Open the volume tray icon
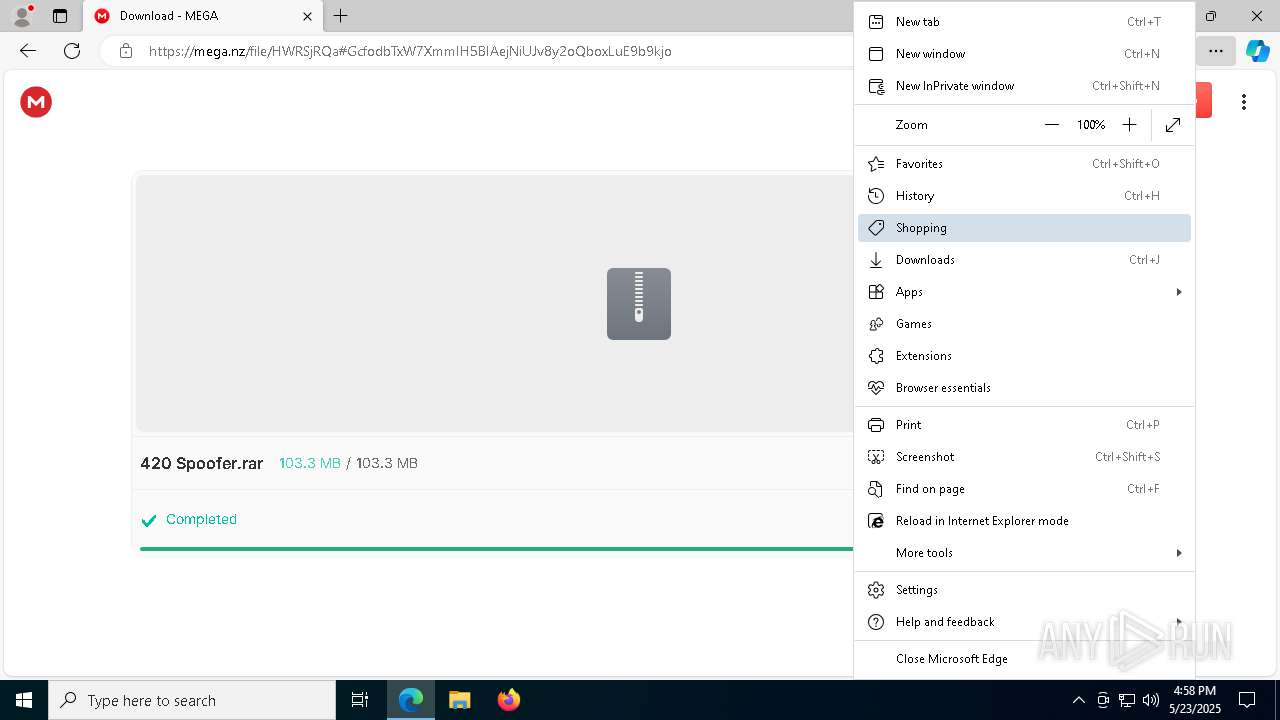Viewport: 1280px width, 720px height. (x=1151, y=700)
